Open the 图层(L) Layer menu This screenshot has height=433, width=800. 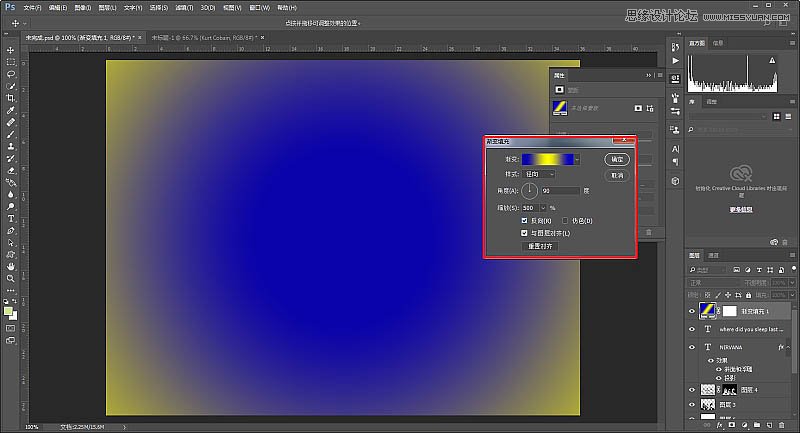pos(107,8)
